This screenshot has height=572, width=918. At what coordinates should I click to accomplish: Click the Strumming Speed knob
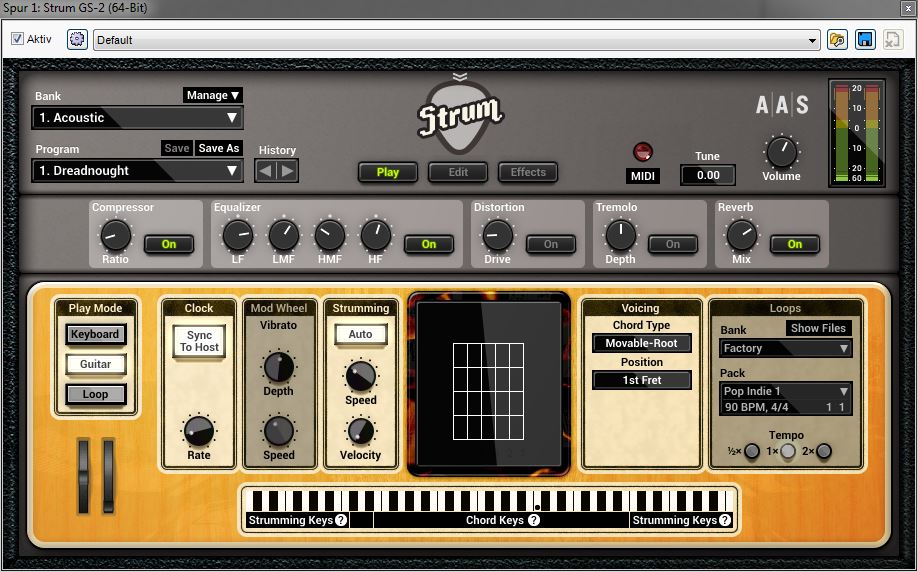click(x=361, y=376)
